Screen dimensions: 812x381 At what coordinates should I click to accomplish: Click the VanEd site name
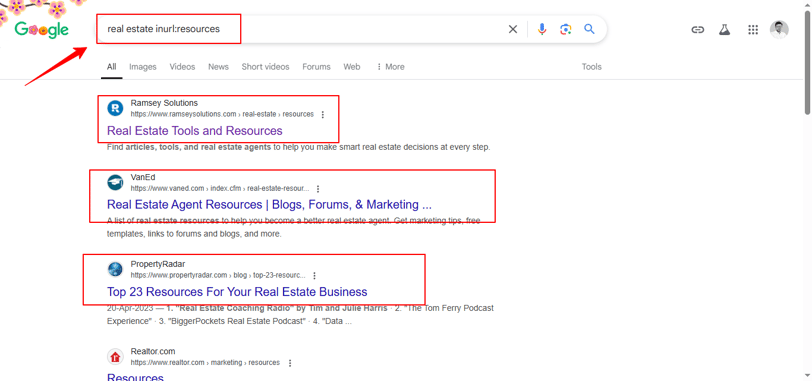pyautogui.click(x=143, y=178)
